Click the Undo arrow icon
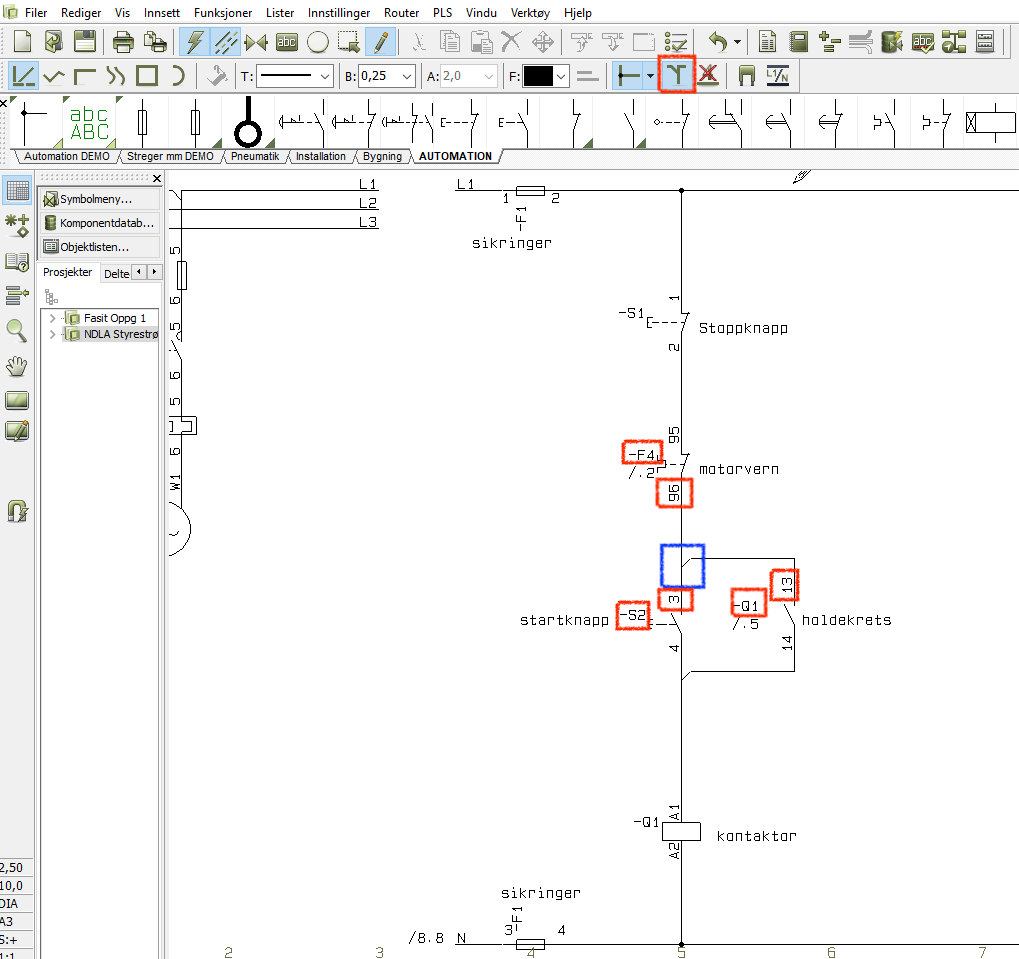This screenshot has width=1019, height=959. tap(717, 42)
